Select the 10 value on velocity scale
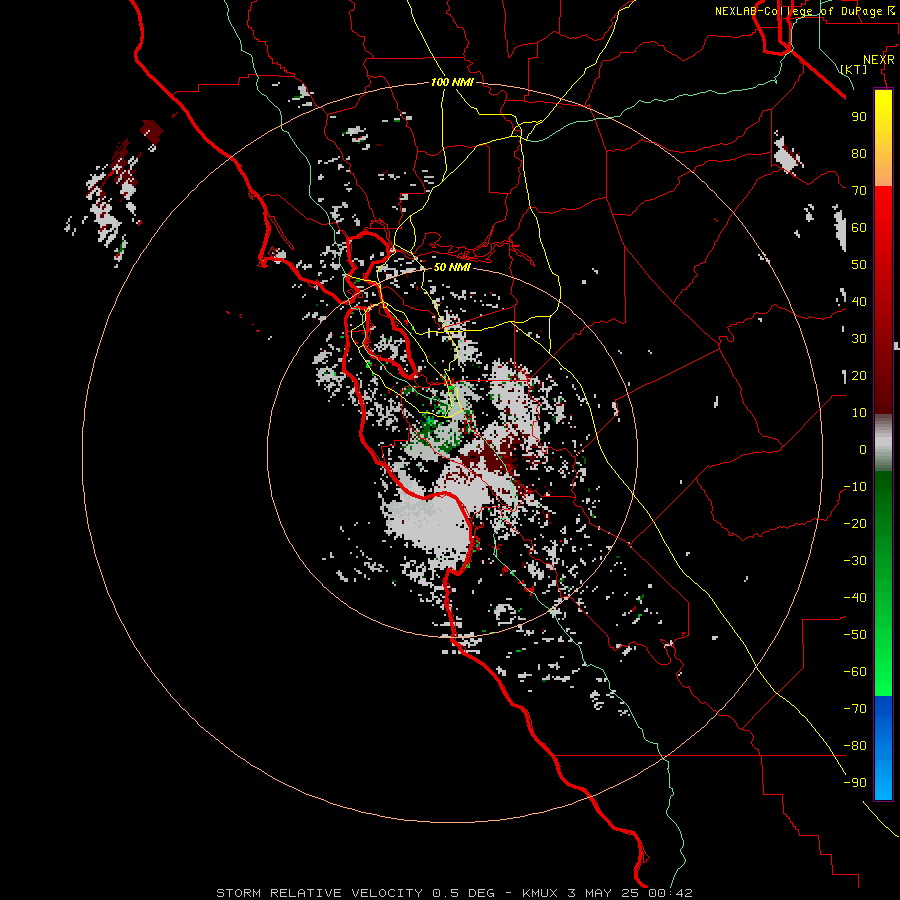The width and height of the screenshot is (900, 900). (x=859, y=413)
